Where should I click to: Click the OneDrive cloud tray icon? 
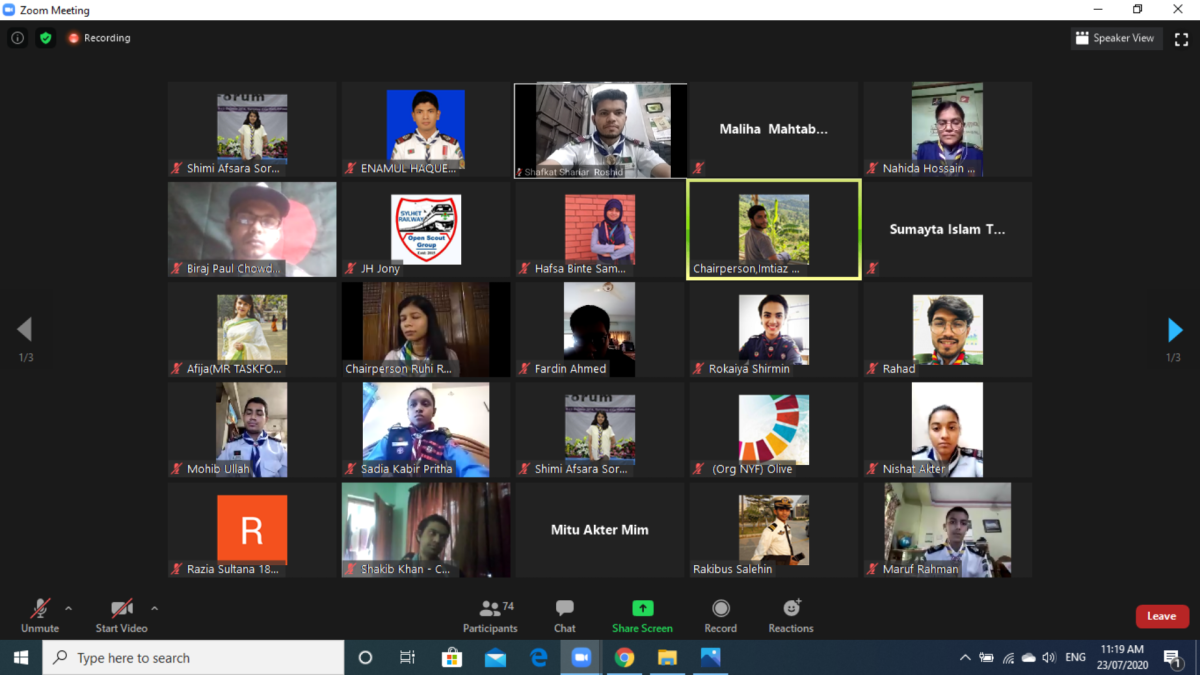pyautogui.click(x=1028, y=657)
